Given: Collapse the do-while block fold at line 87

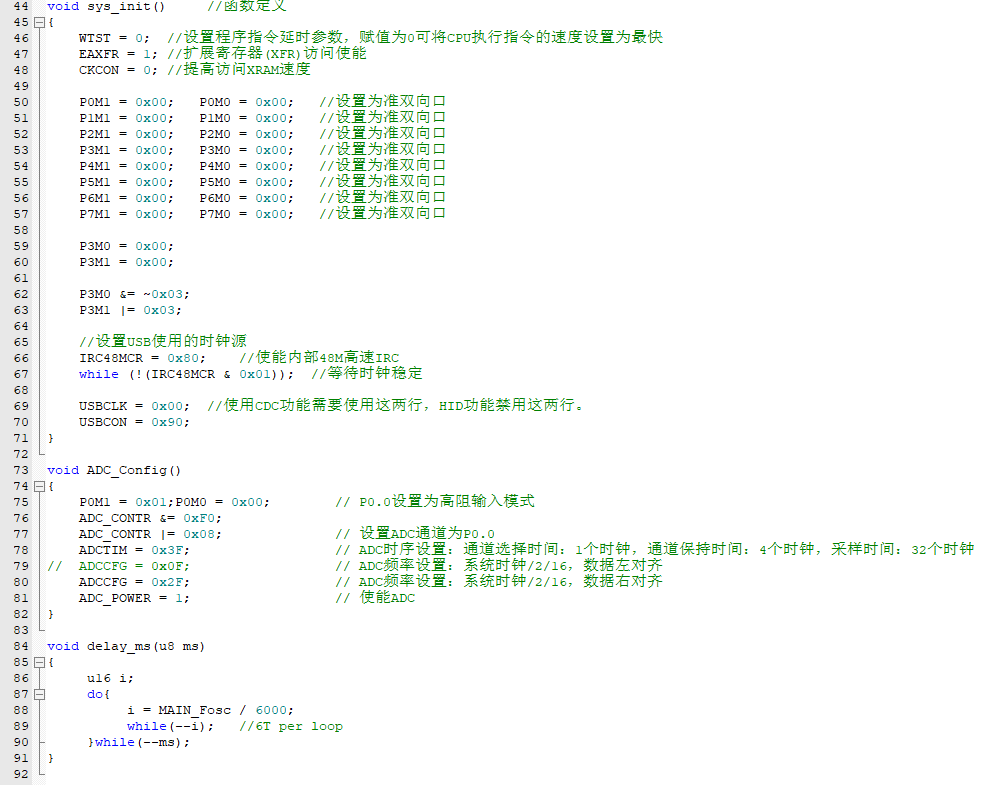Looking at the screenshot, I should pos(39,694).
